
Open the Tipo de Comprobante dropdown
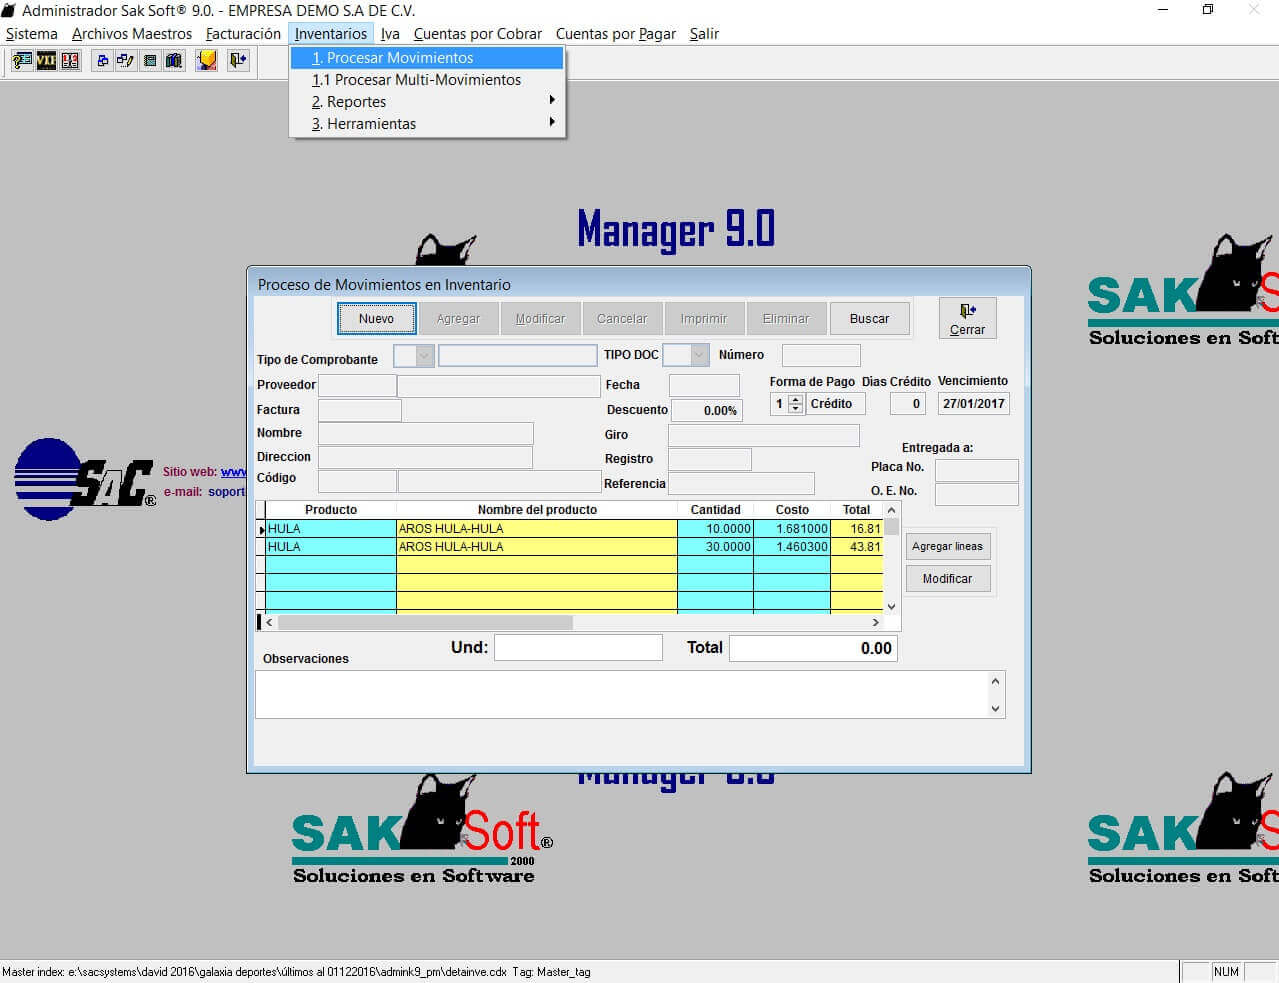click(x=424, y=355)
